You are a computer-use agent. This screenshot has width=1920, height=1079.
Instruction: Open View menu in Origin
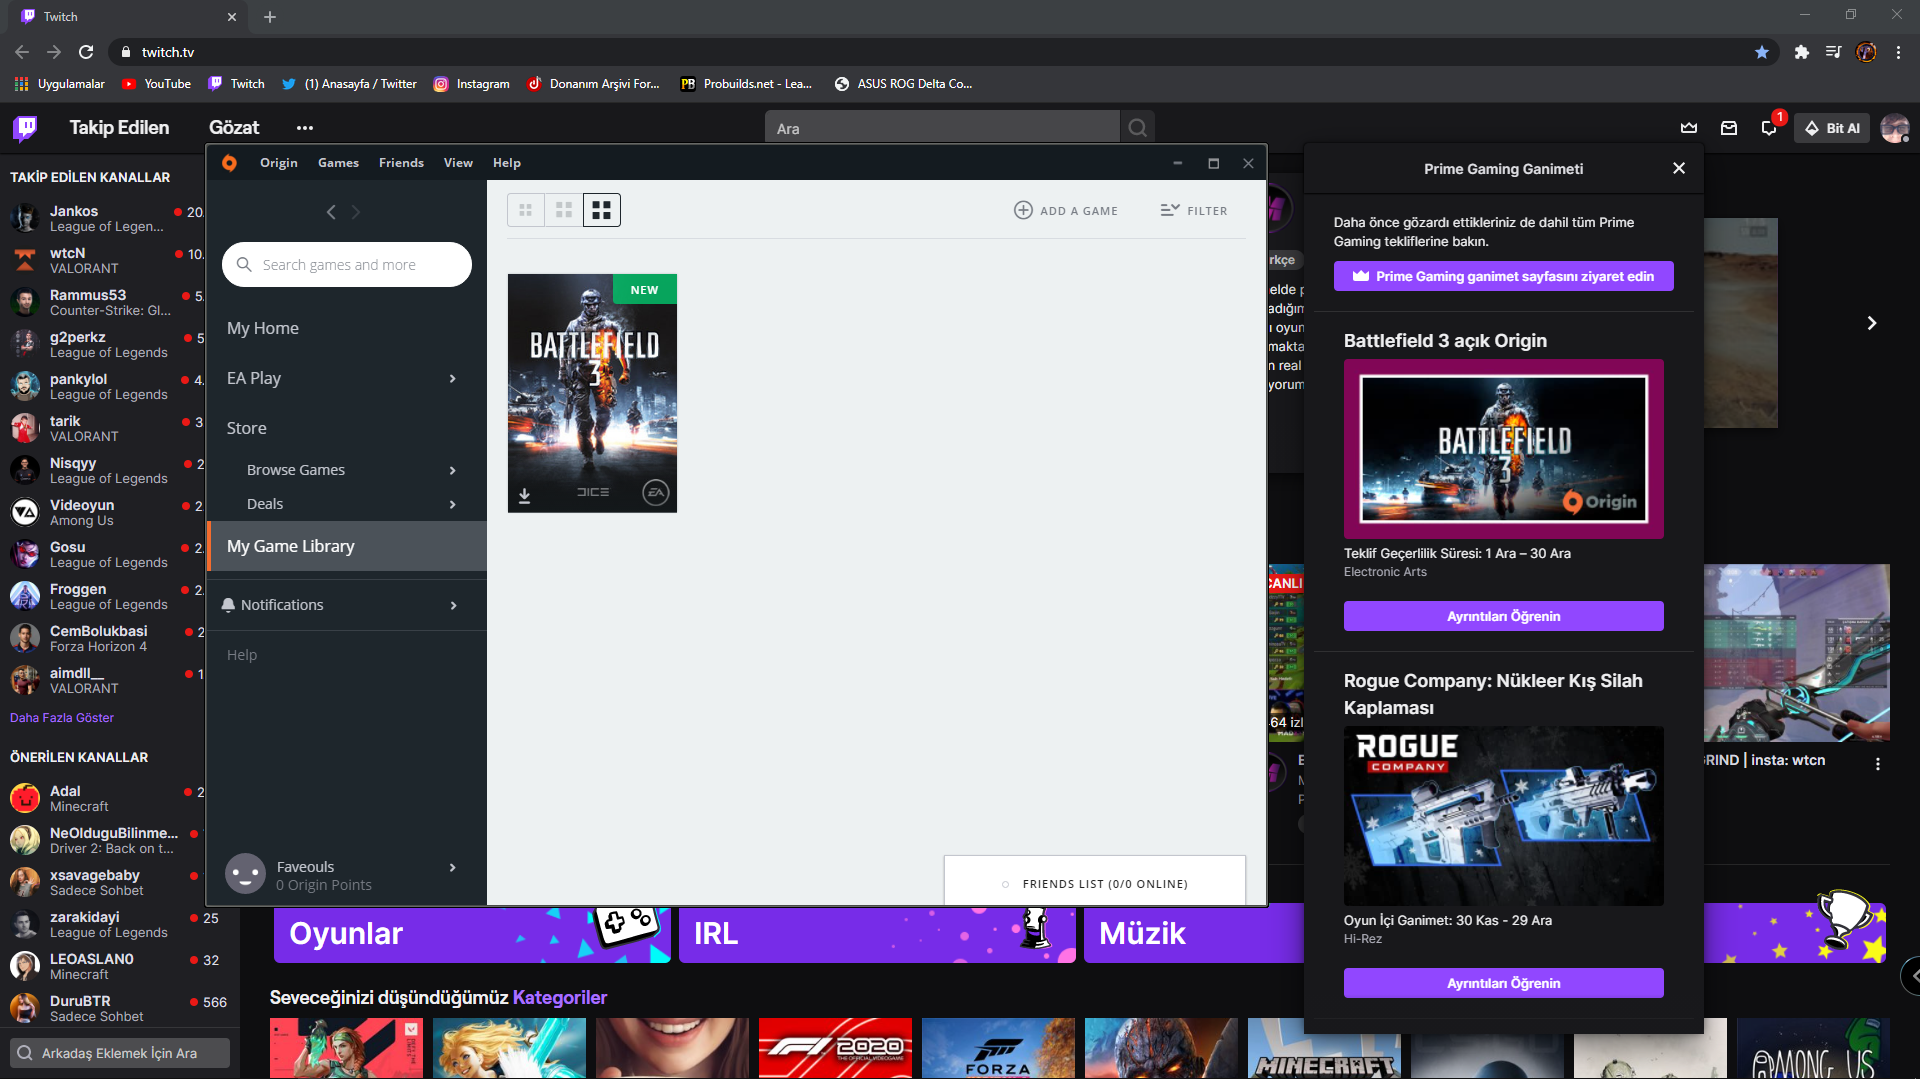(458, 163)
